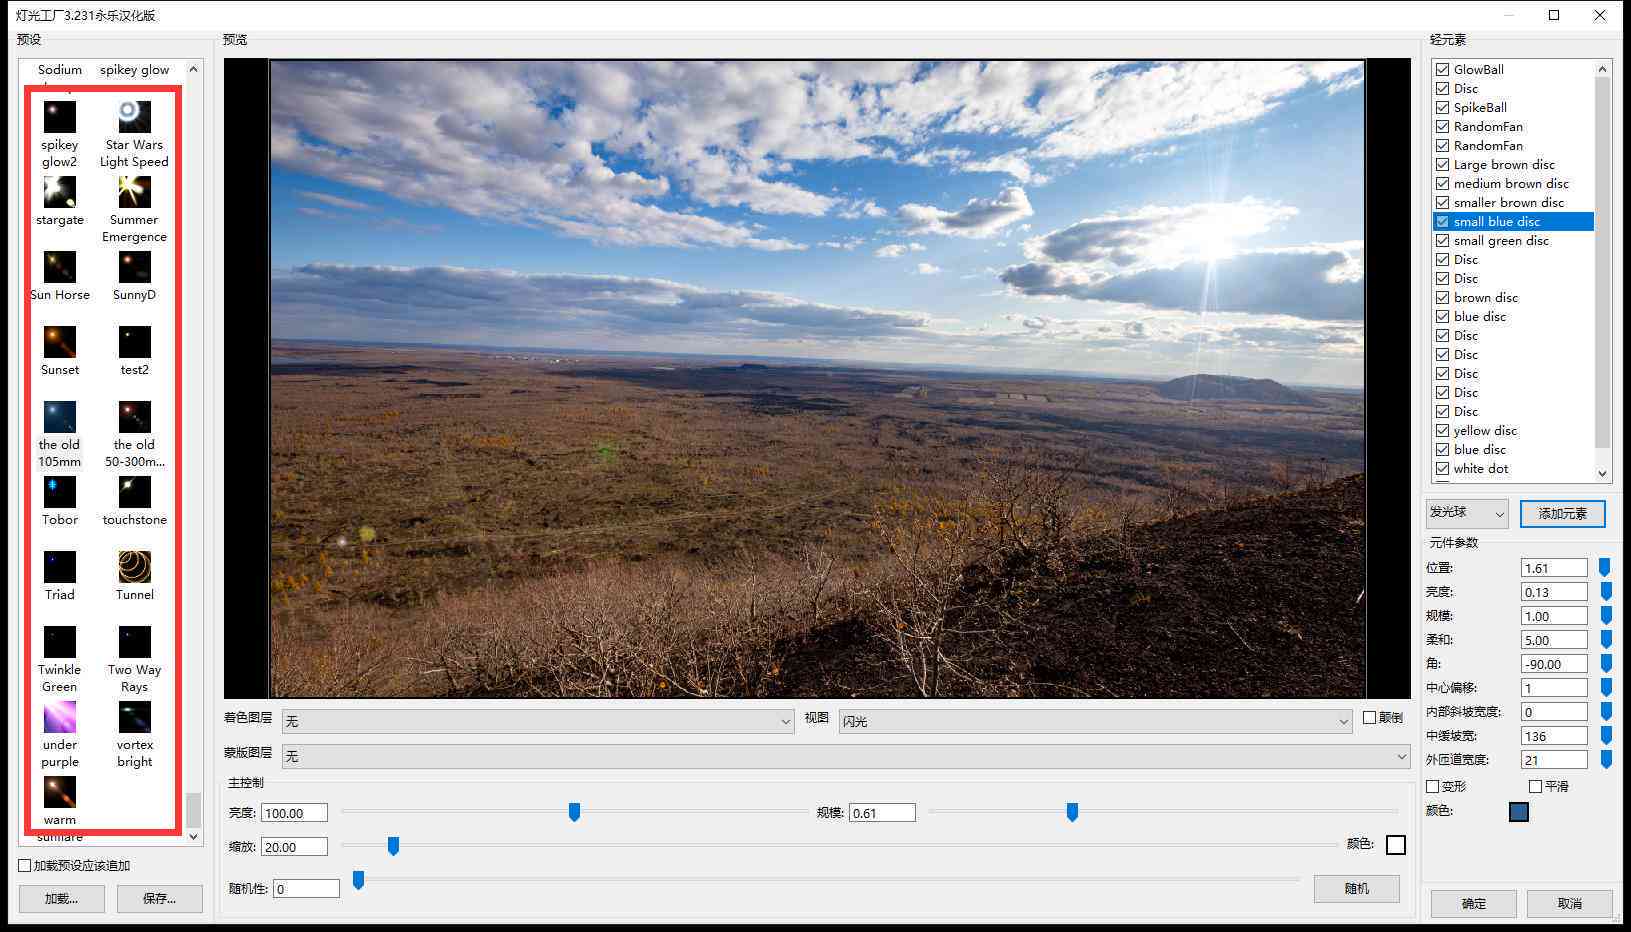Viewport: 1631px width, 932px height.
Task: Pick the Summer Emergence preset
Action: pyautogui.click(x=134, y=192)
